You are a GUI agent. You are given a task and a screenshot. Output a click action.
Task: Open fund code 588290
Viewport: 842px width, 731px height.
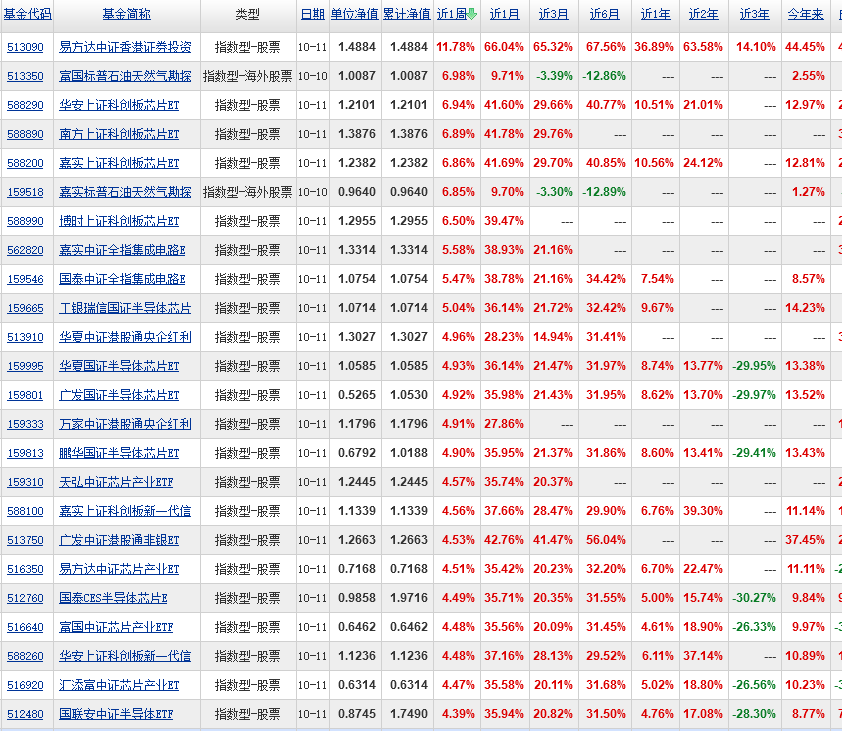[25, 105]
